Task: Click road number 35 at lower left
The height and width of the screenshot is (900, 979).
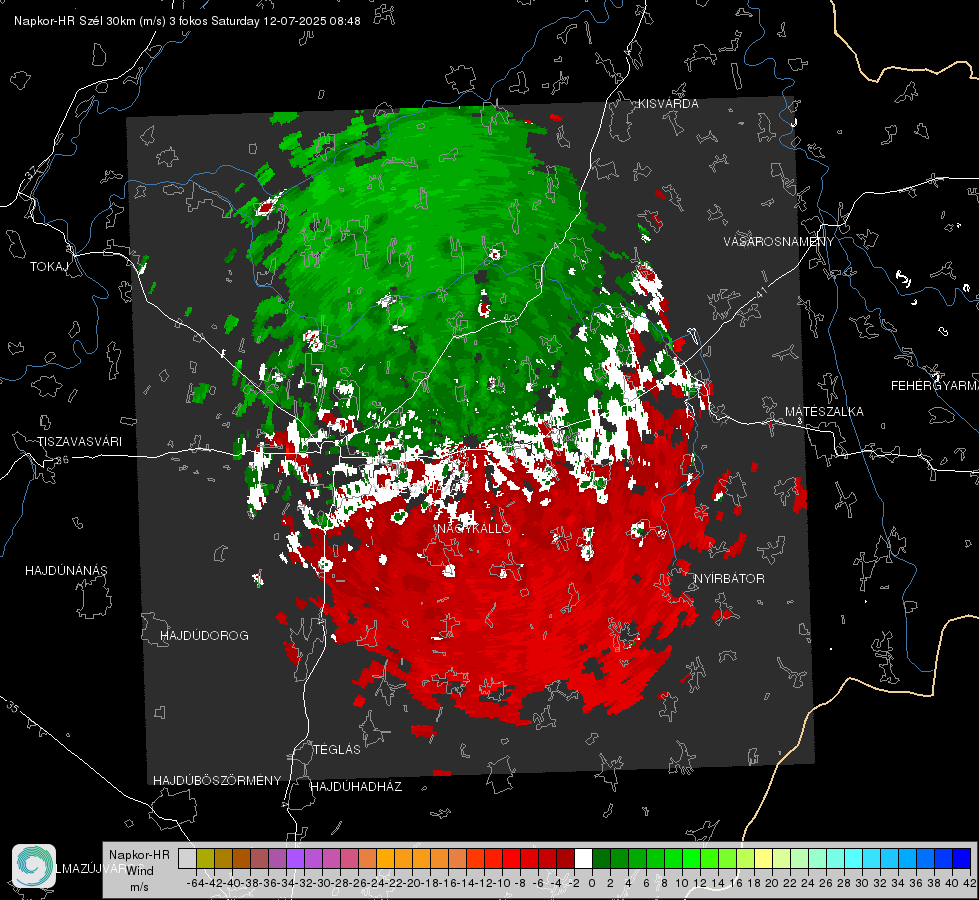Action: pos(12,706)
